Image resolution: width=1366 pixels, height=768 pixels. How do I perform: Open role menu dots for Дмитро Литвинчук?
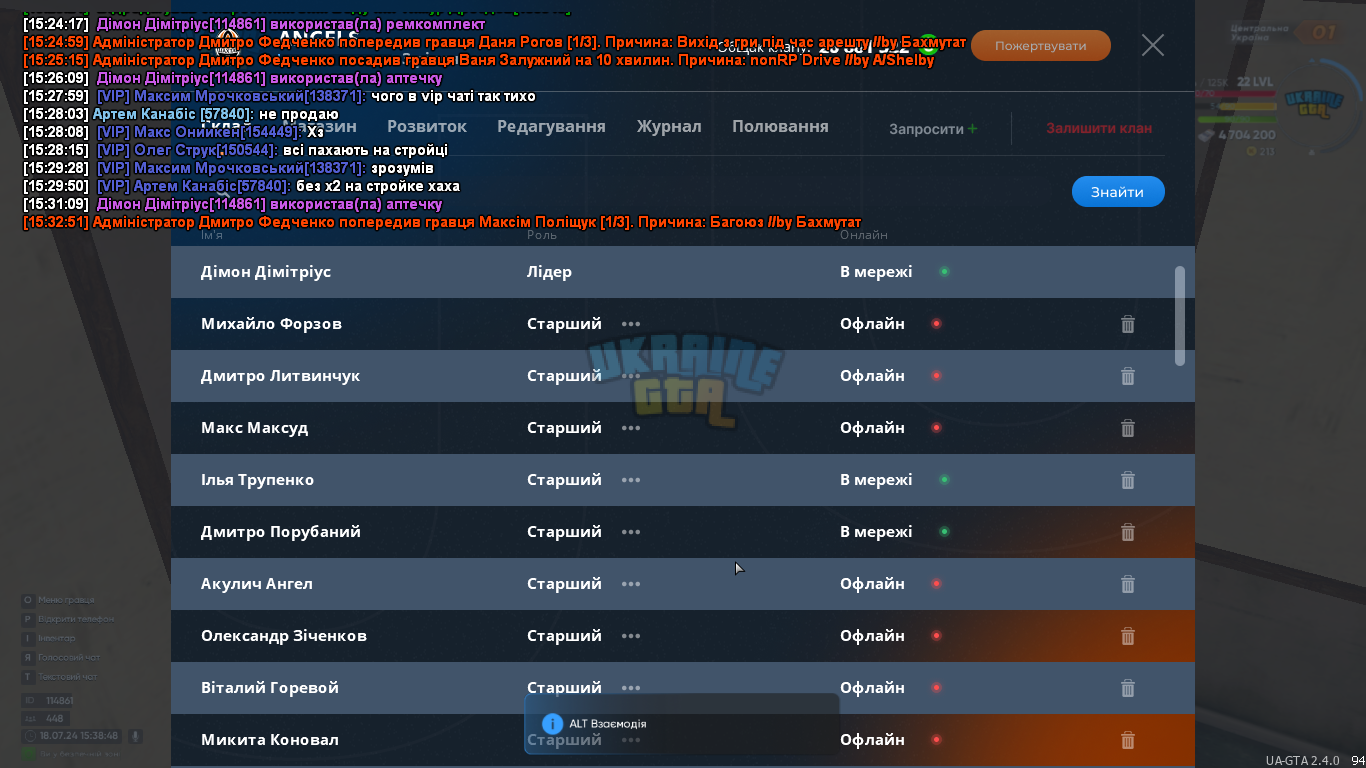click(631, 376)
